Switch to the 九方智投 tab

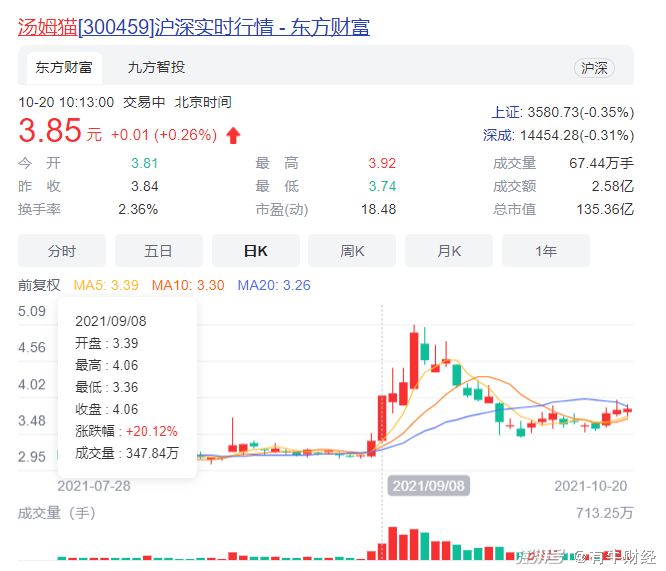coord(156,68)
